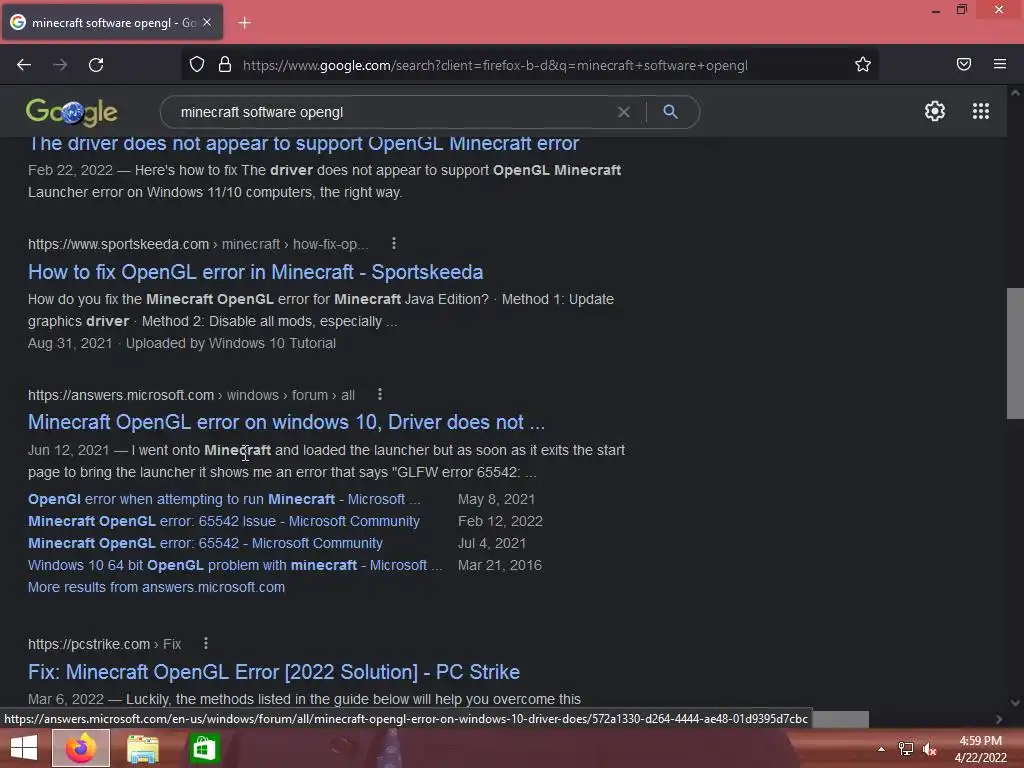The image size is (1024, 768).
Task: Open File Explorer from the taskbar
Action: pos(142,749)
